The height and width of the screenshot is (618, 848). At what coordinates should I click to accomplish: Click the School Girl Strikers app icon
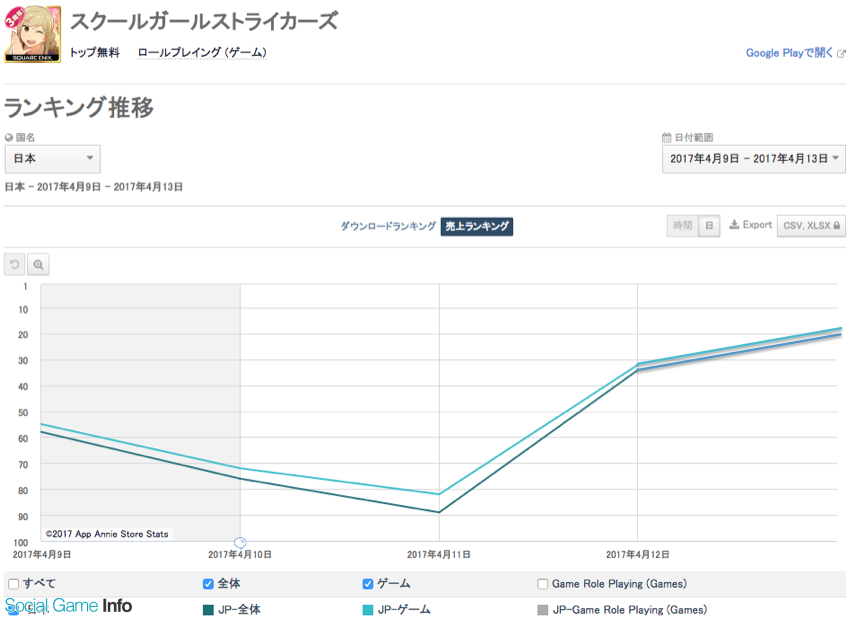32,34
